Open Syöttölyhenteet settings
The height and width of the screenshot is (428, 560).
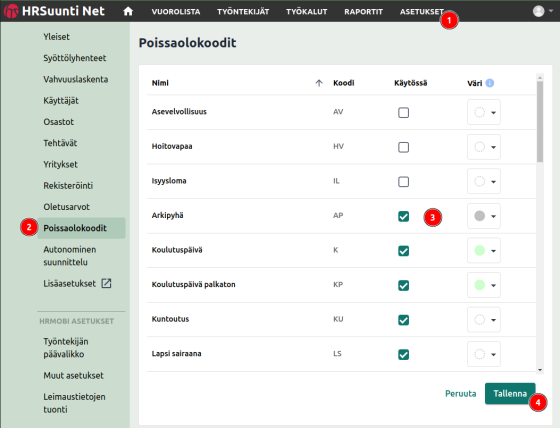75,58
